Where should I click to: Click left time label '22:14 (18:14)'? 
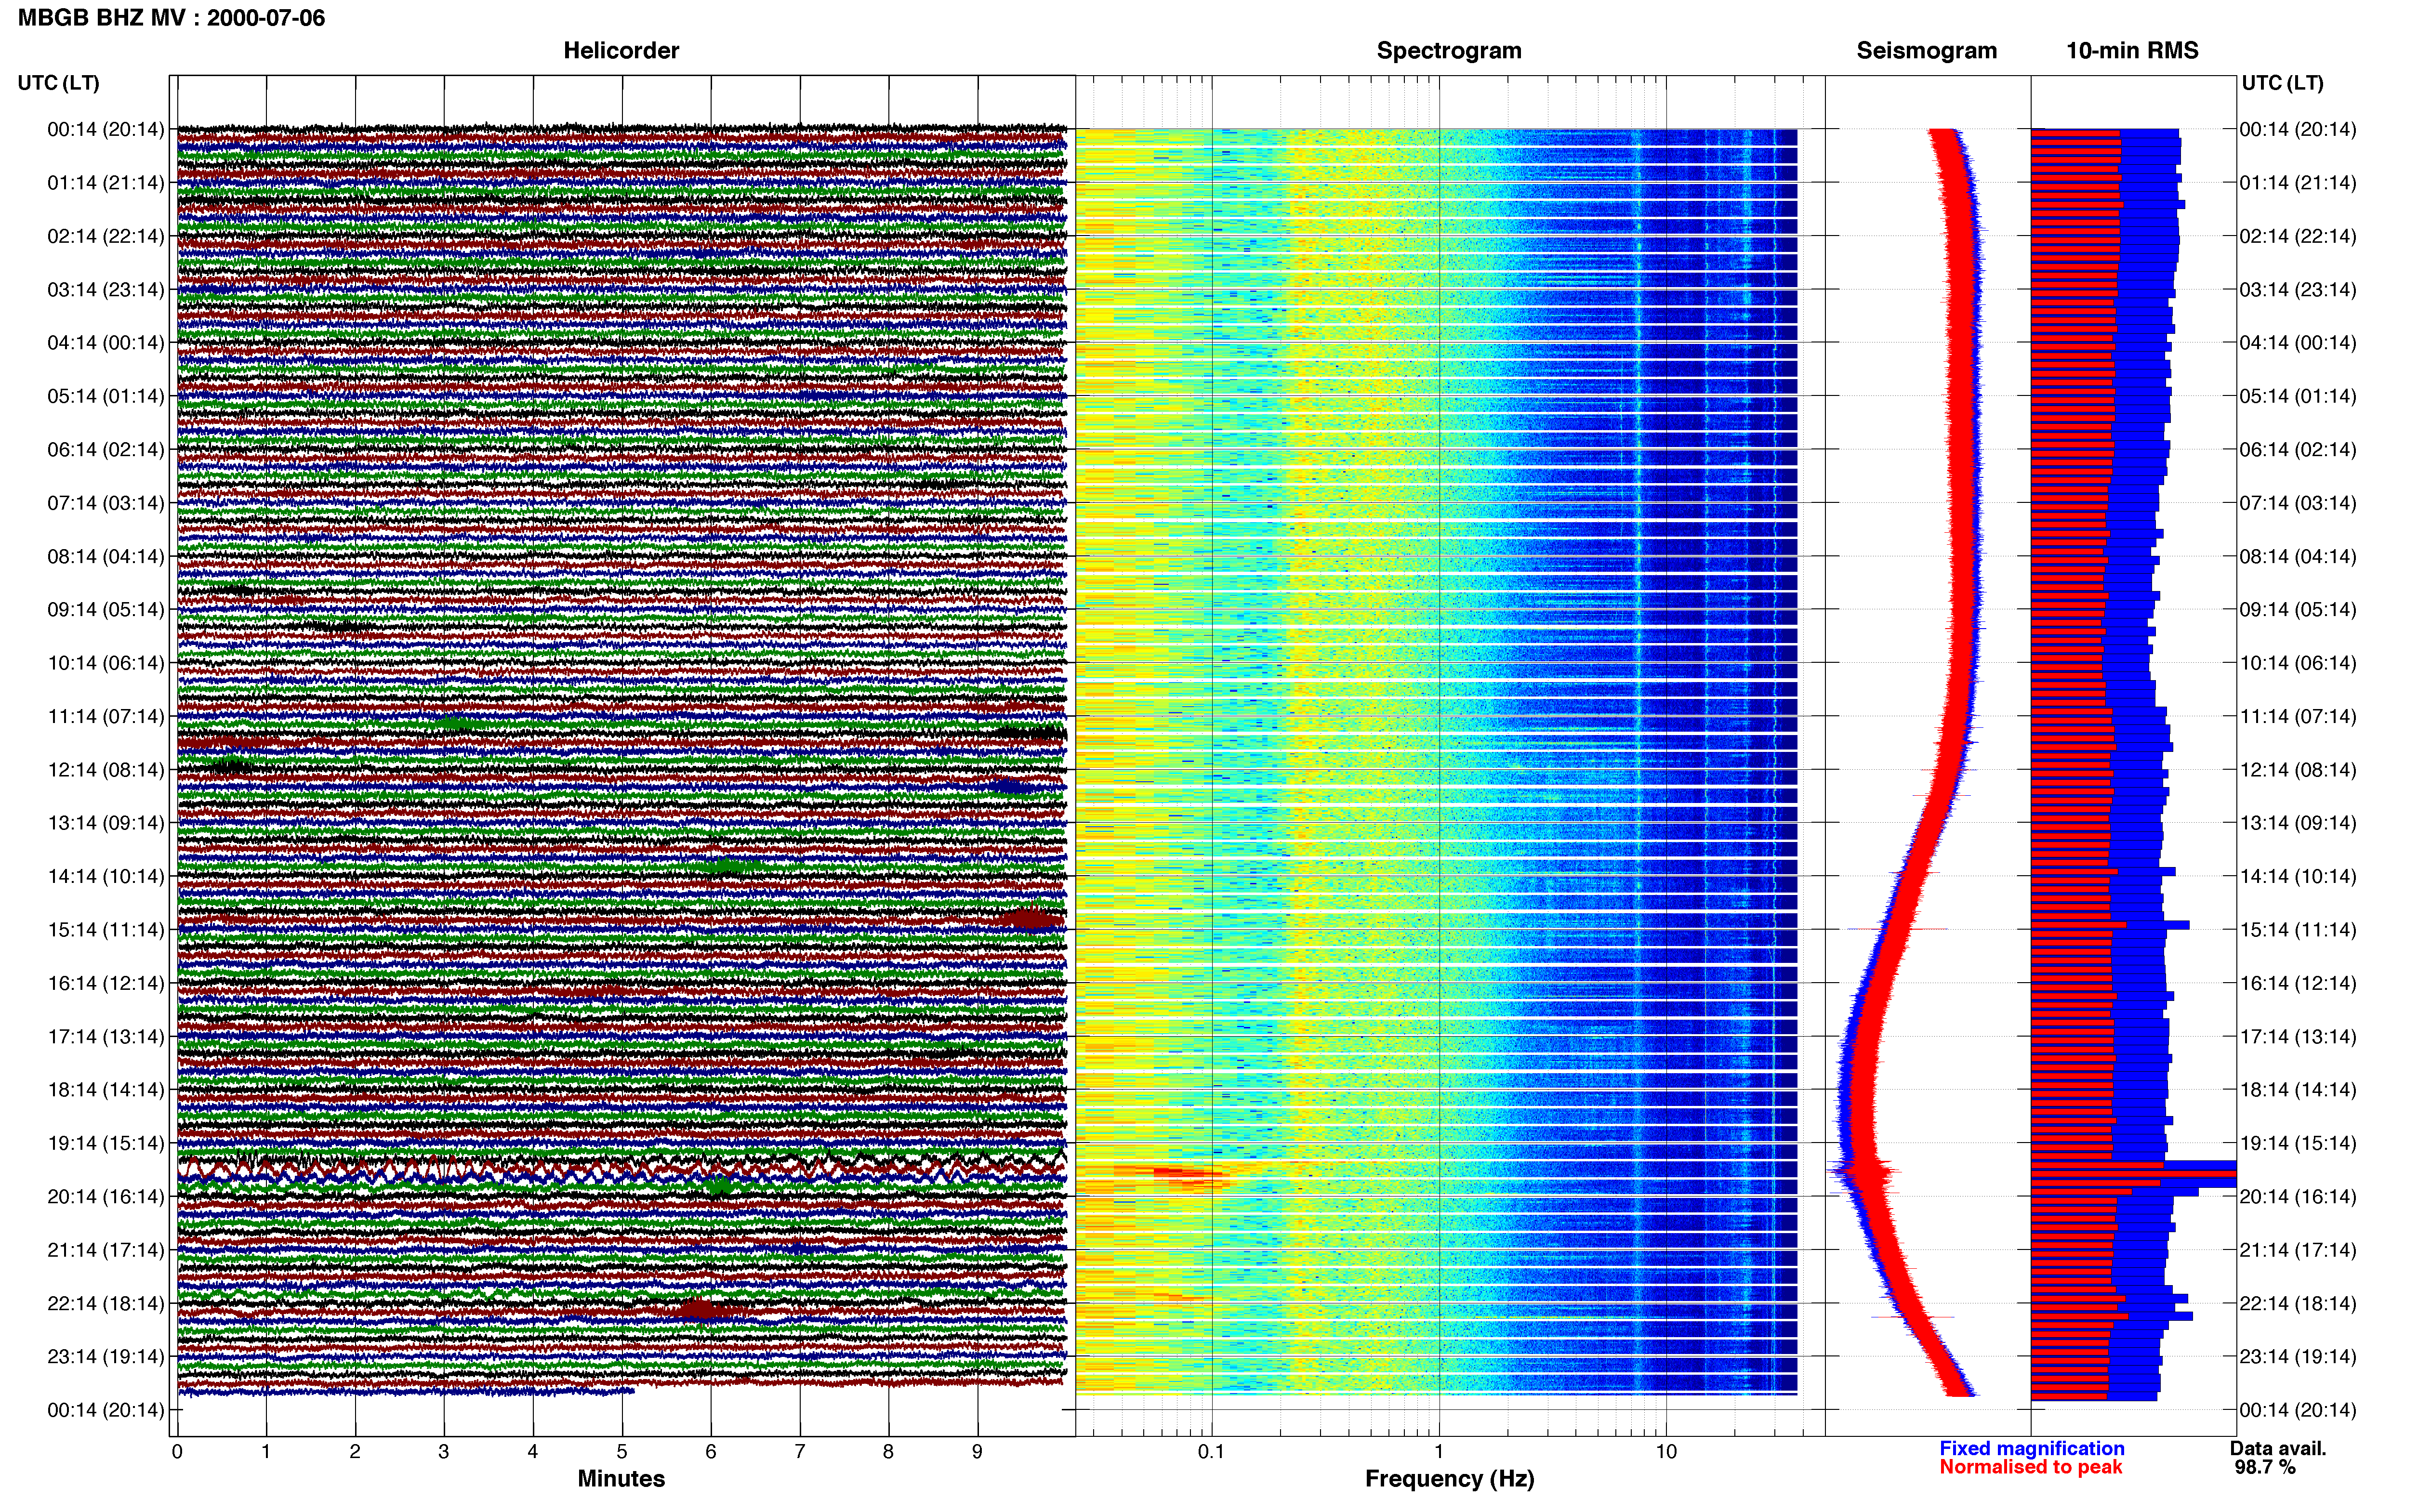point(106,1303)
